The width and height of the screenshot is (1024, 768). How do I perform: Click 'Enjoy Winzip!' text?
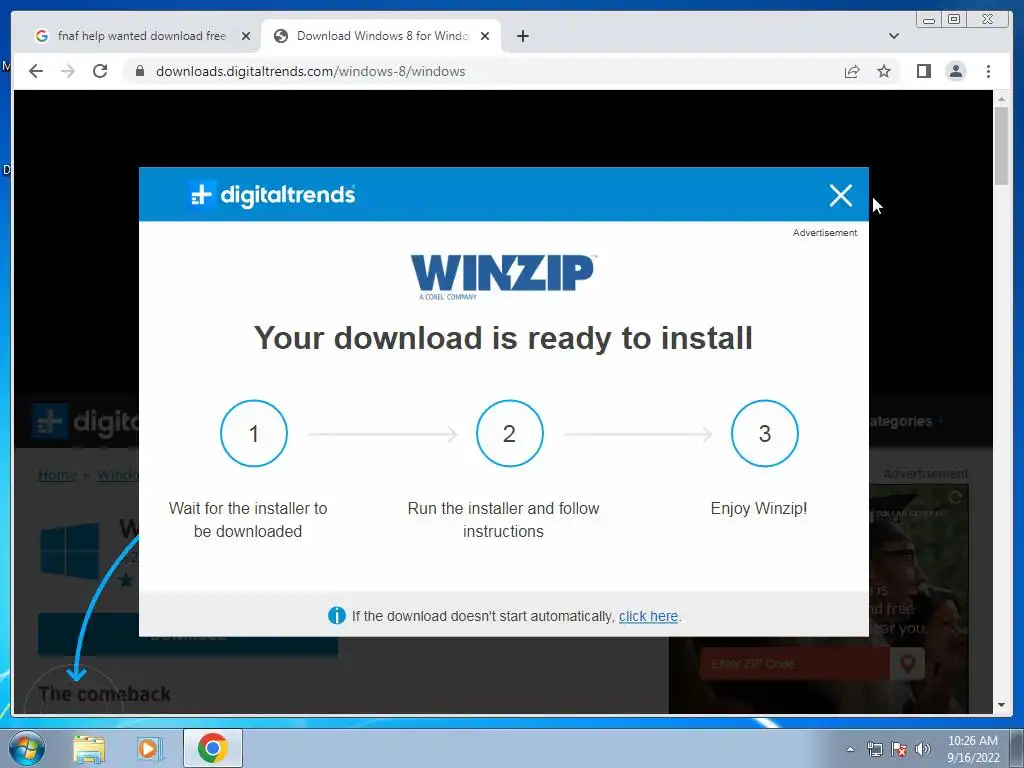[759, 508]
